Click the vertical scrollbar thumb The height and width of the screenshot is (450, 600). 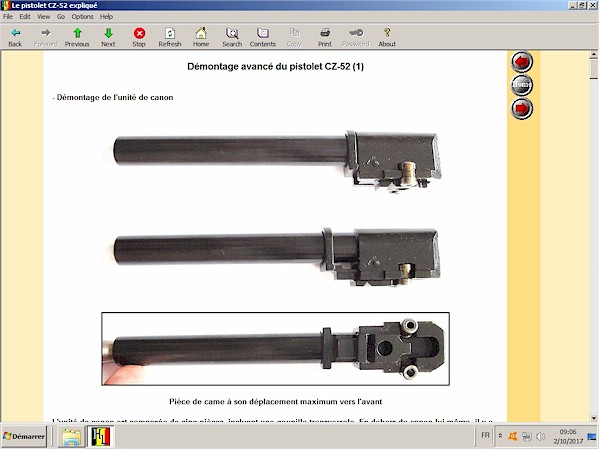(593, 69)
